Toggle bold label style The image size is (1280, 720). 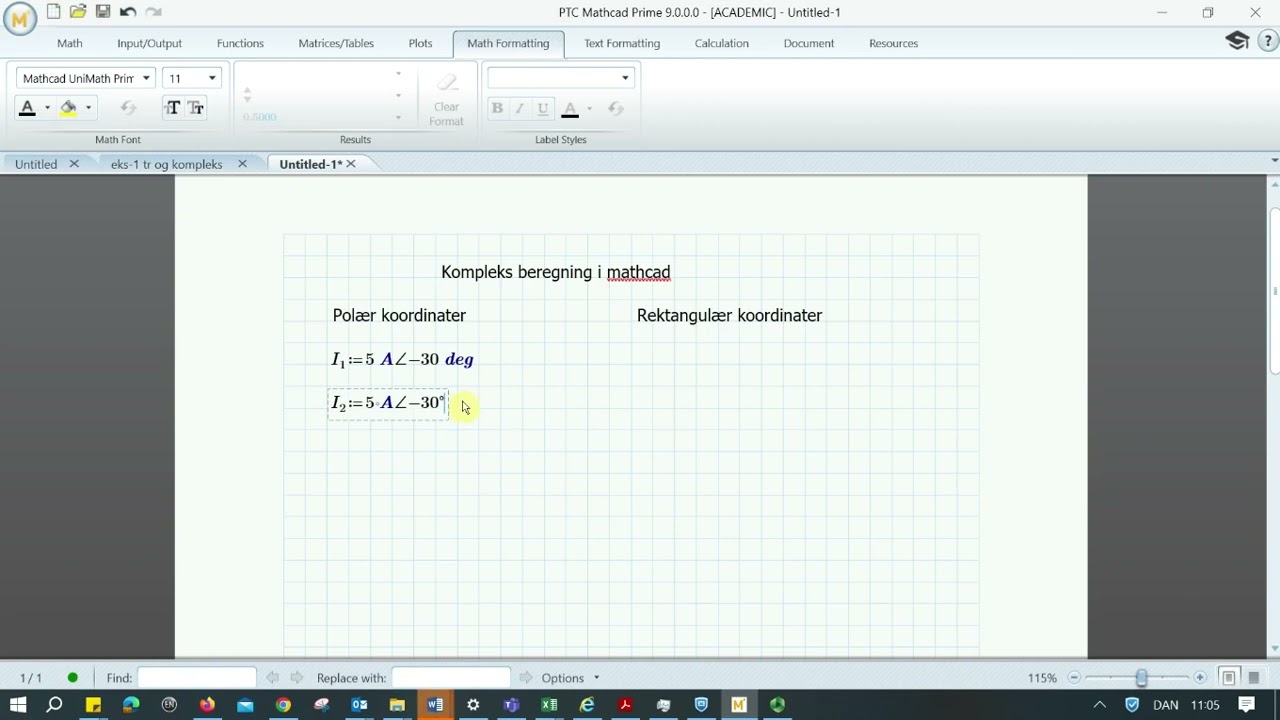click(x=497, y=108)
